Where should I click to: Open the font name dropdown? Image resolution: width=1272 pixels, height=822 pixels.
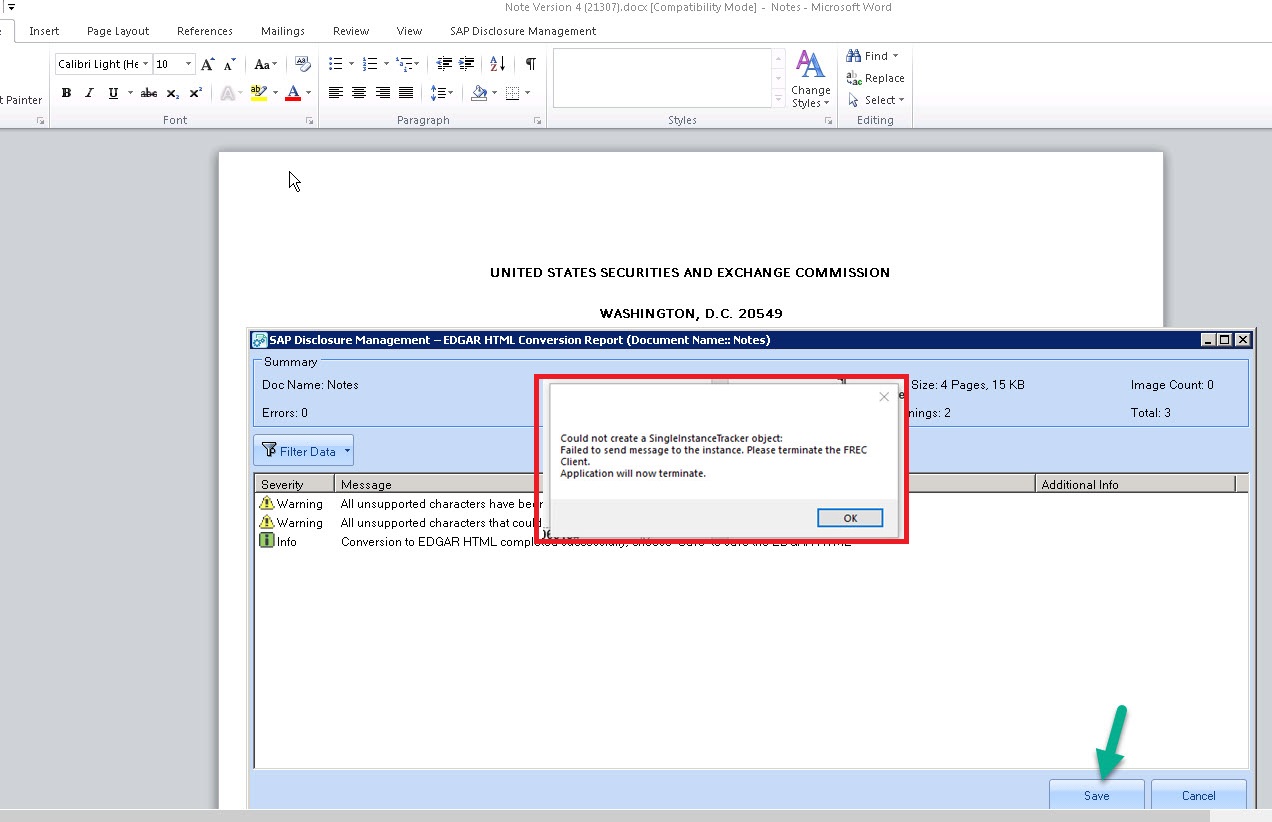[x=146, y=64]
